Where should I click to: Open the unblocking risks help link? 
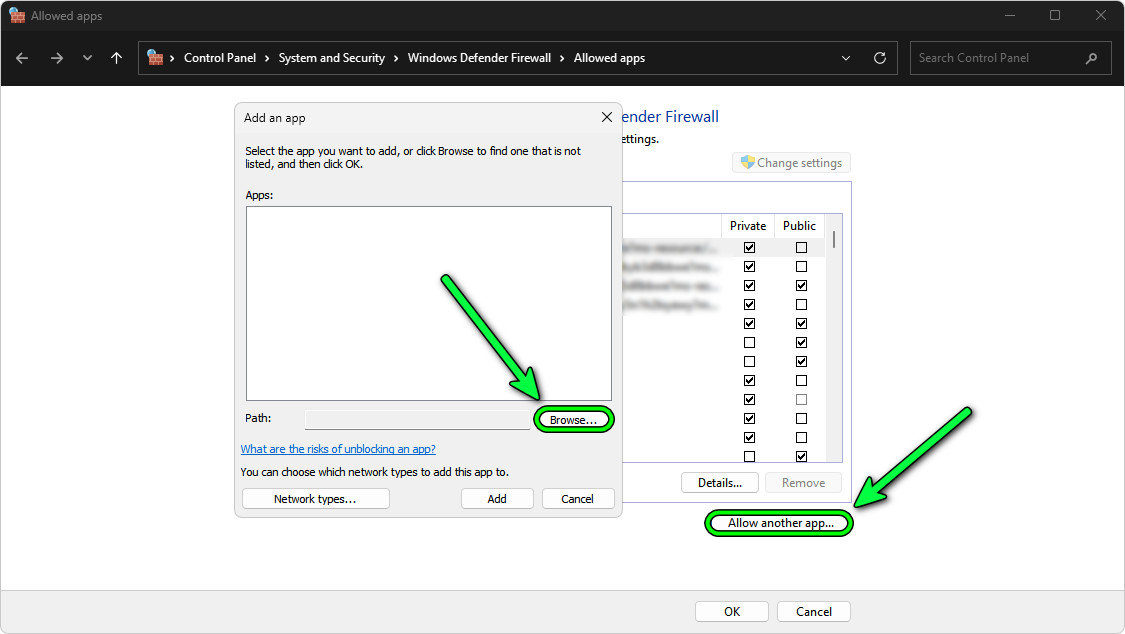pyautogui.click(x=338, y=449)
